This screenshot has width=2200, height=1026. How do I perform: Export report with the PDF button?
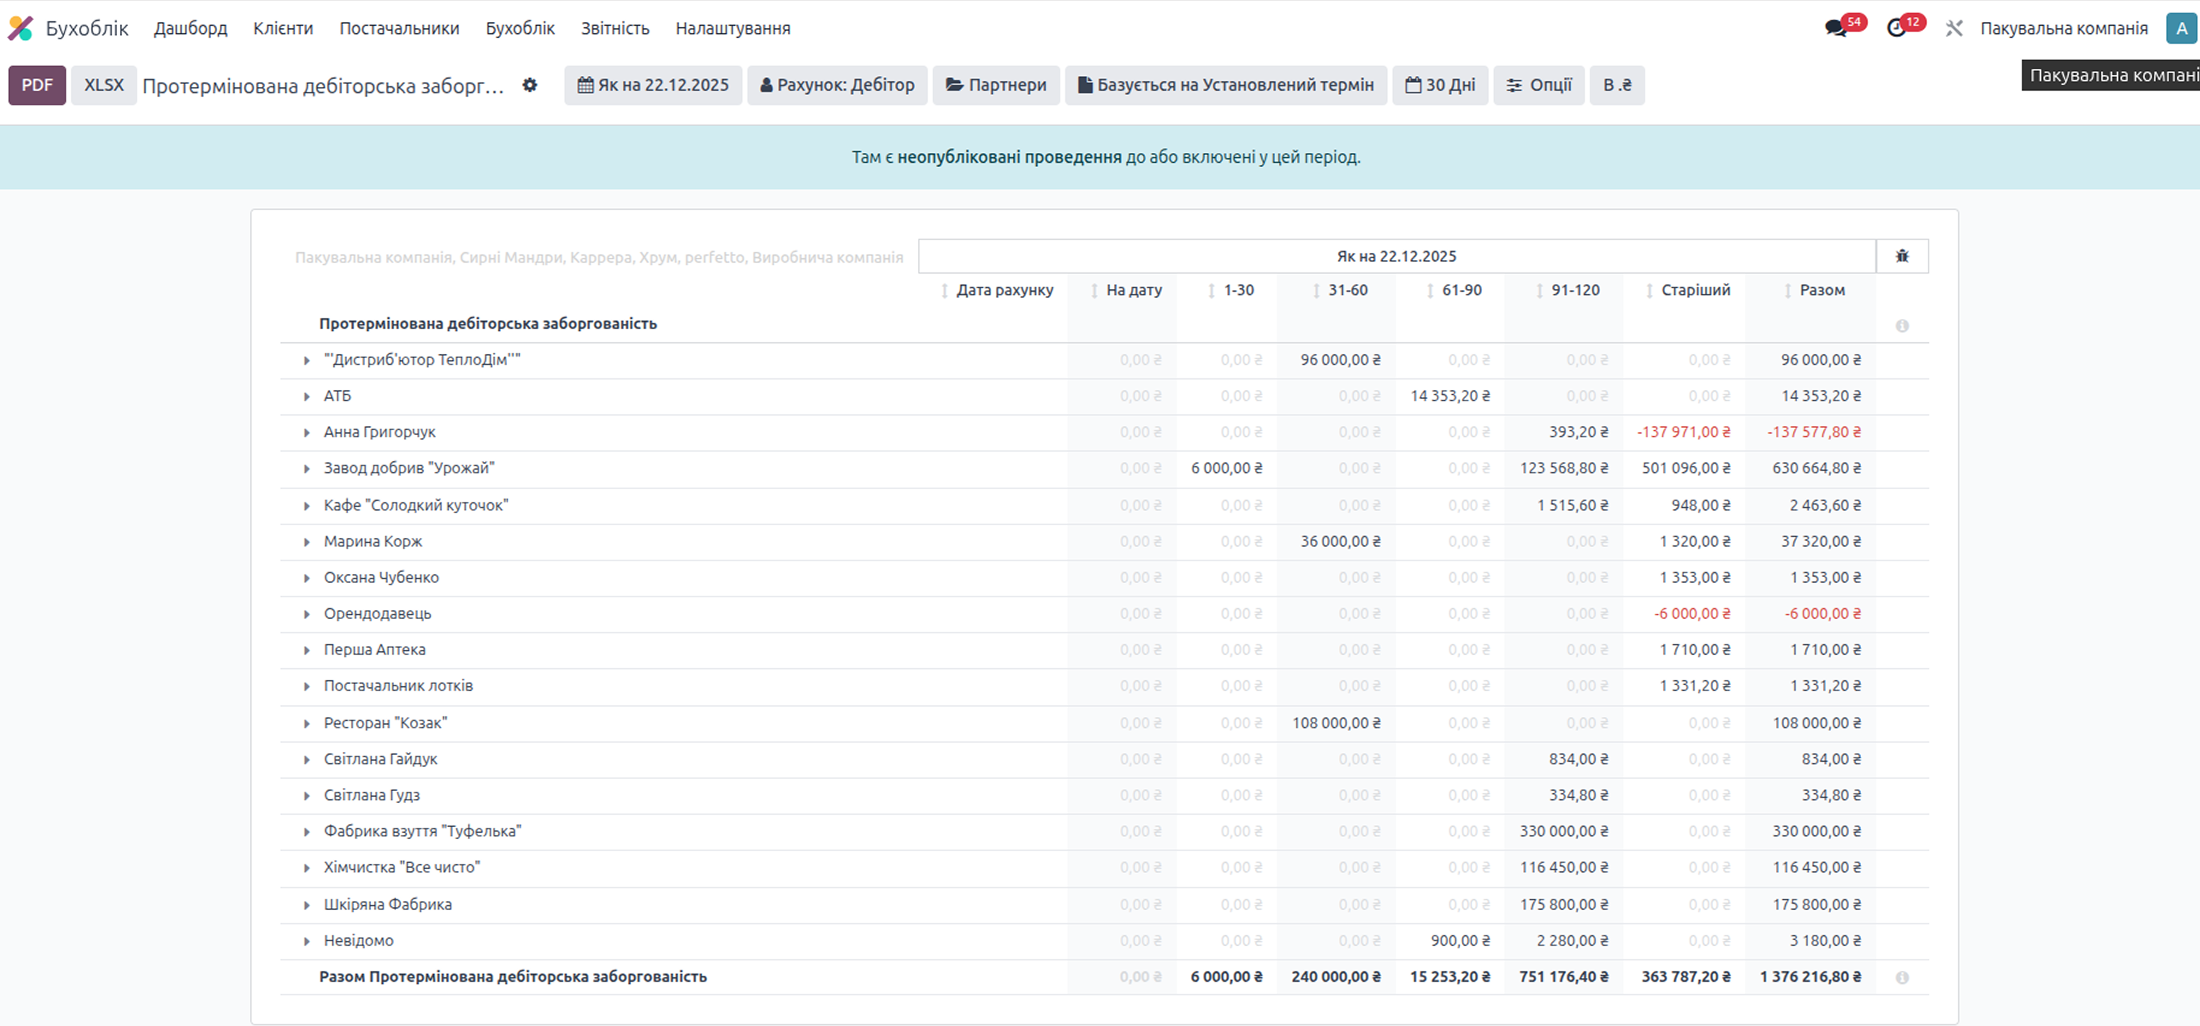(37, 85)
